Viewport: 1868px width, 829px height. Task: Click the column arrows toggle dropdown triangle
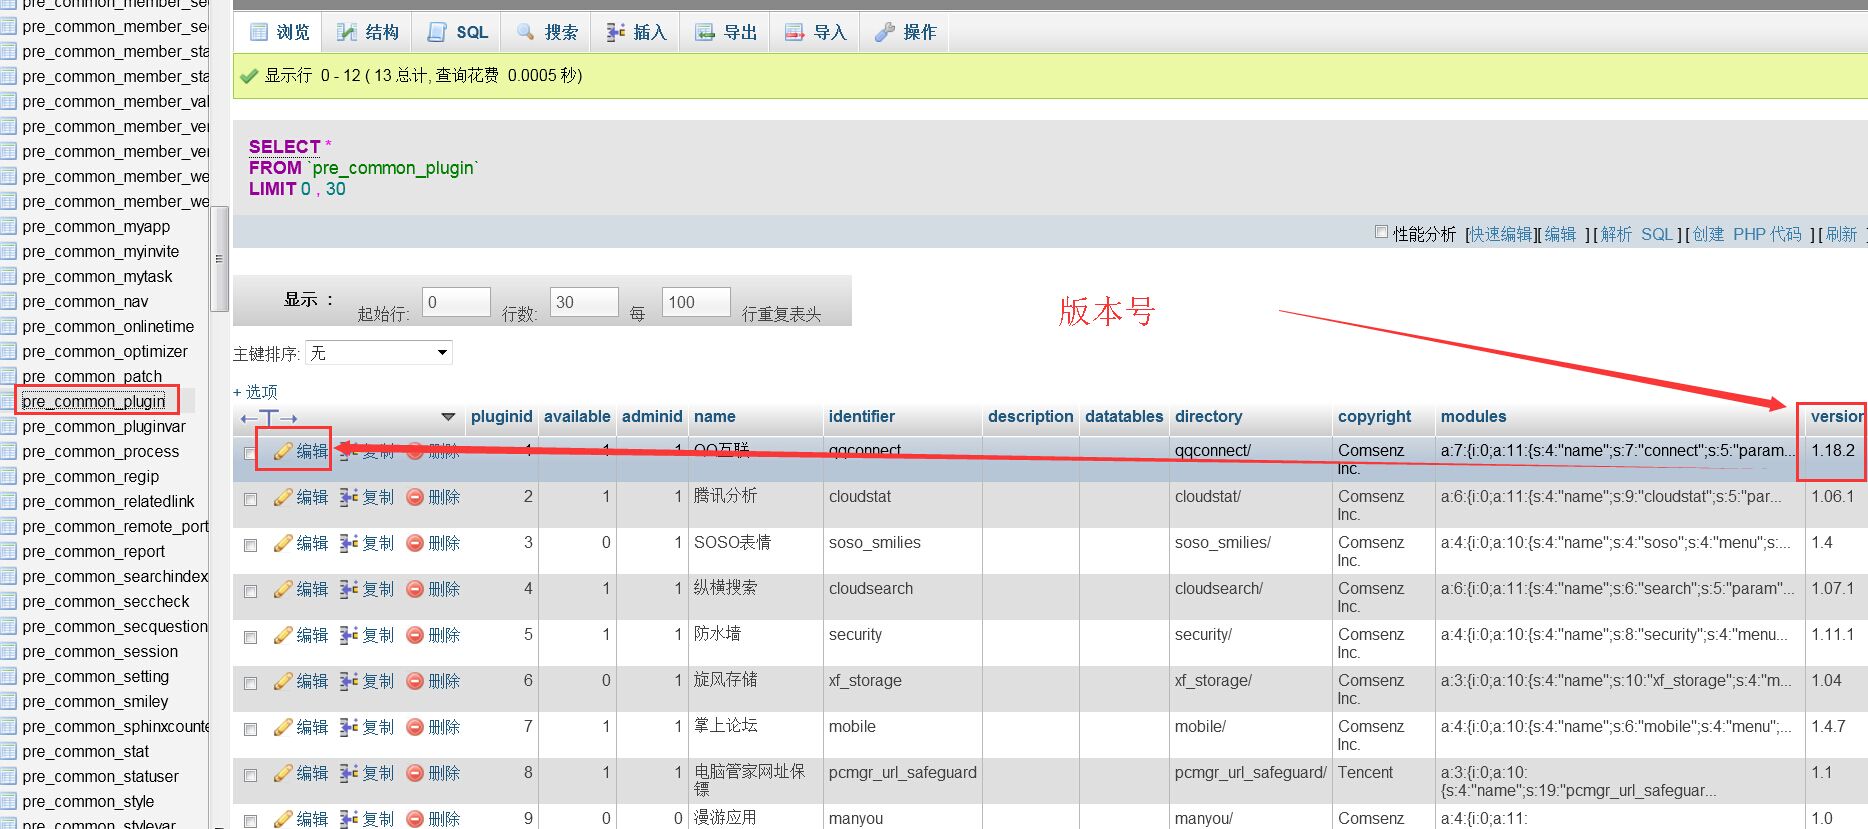point(448,417)
